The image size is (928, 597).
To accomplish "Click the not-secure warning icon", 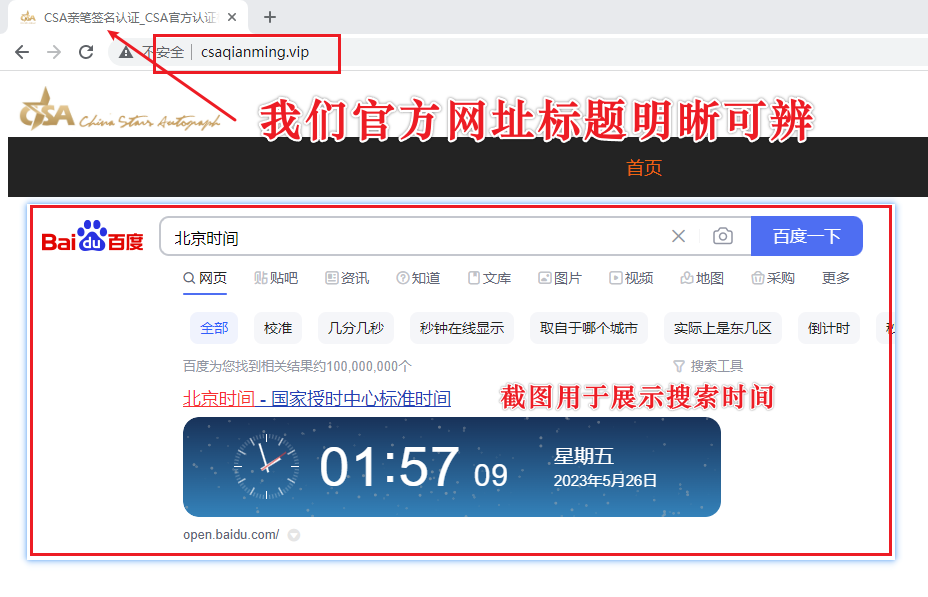I will pyautogui.click(x=126, y=52).
